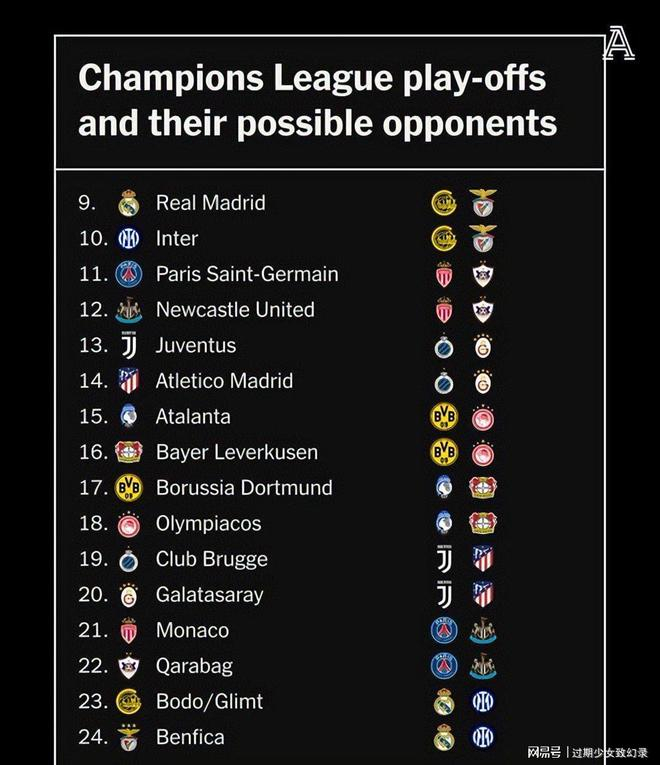Select the Olympiacos crest in row 18
This screenshot has height=765, width=660.
(128, 524)
